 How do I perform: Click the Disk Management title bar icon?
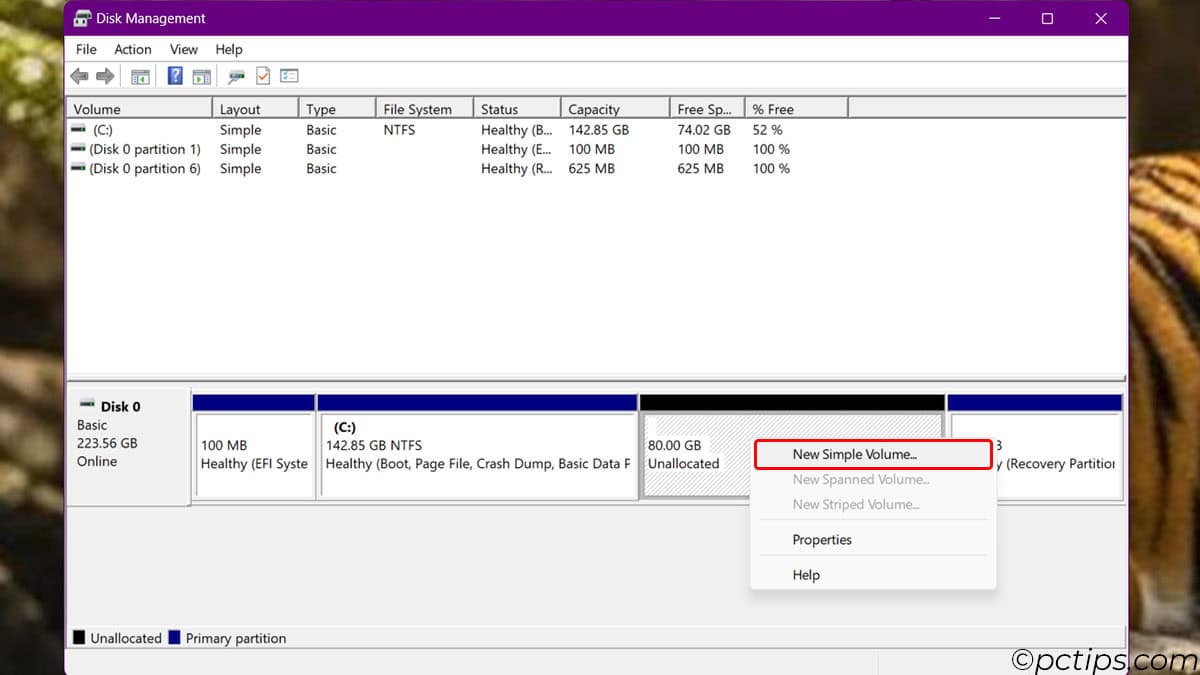point(83,18)
